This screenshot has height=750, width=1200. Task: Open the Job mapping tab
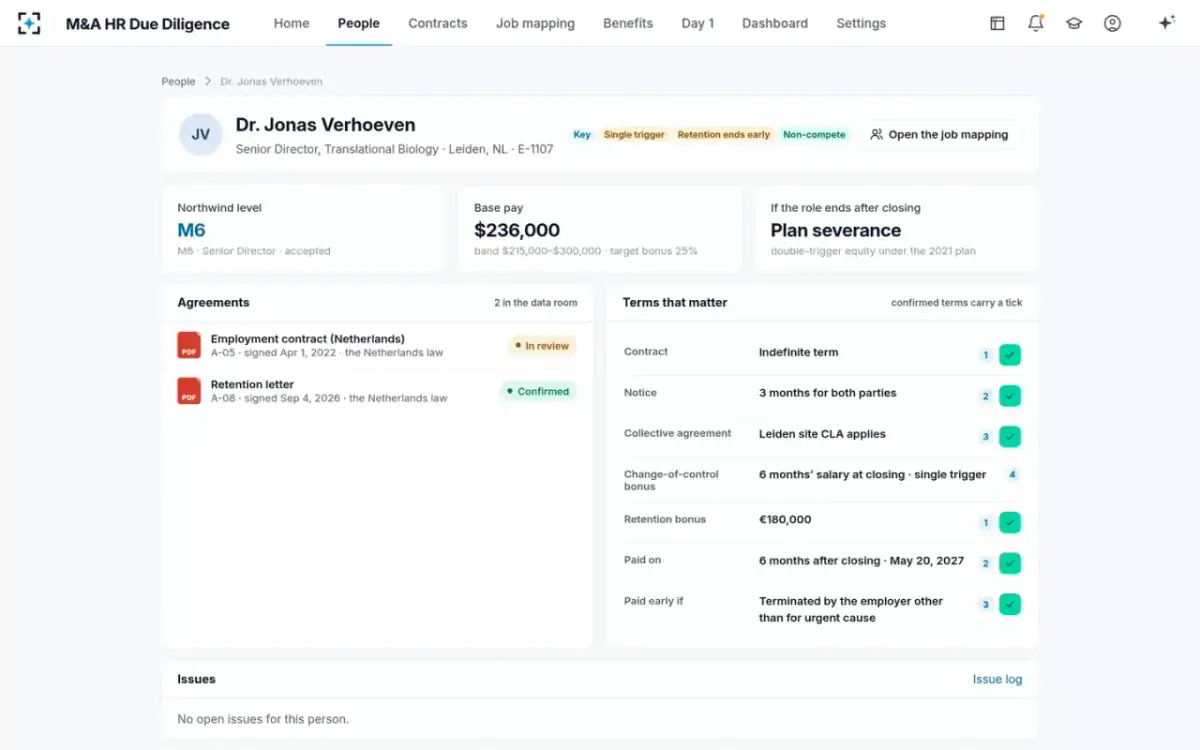click(x=535, y=23)
